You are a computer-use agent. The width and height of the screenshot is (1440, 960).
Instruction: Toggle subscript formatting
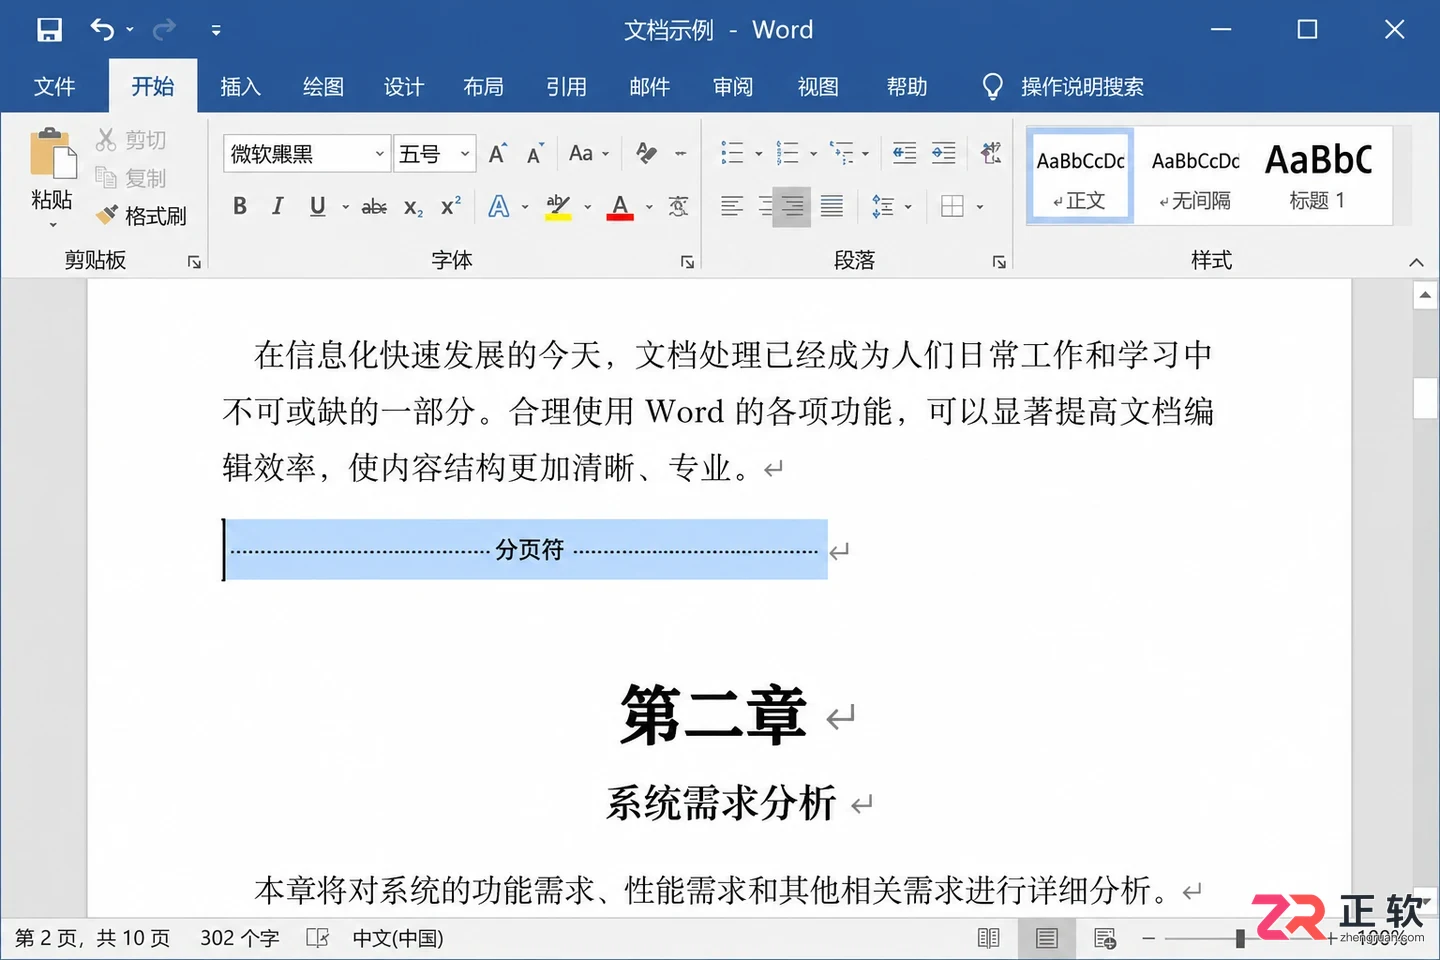413,207
